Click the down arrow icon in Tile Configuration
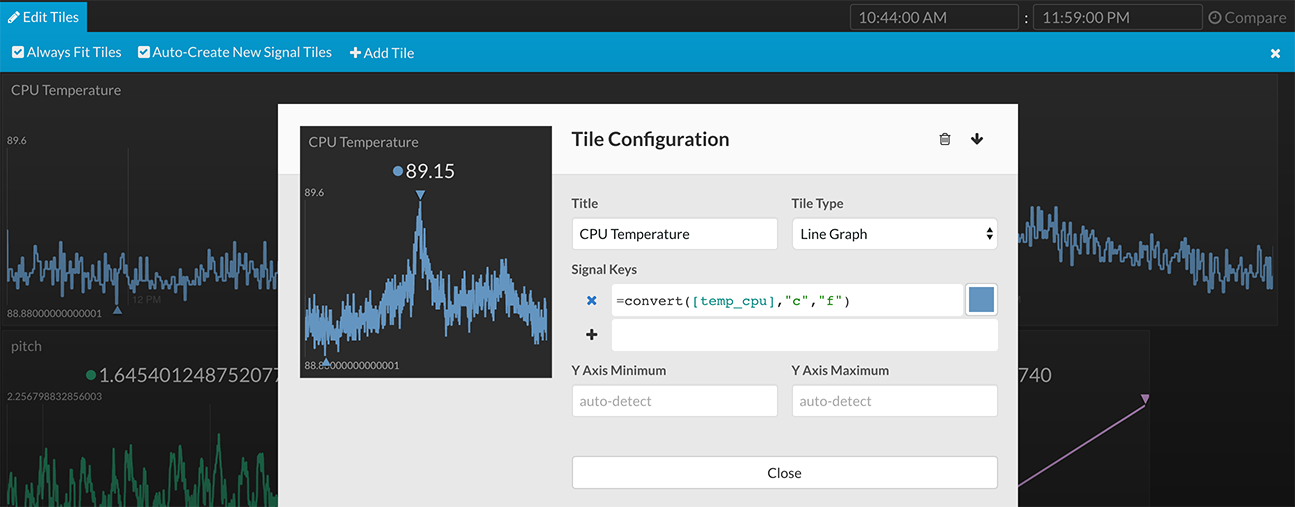 click(x=977, y=139)
